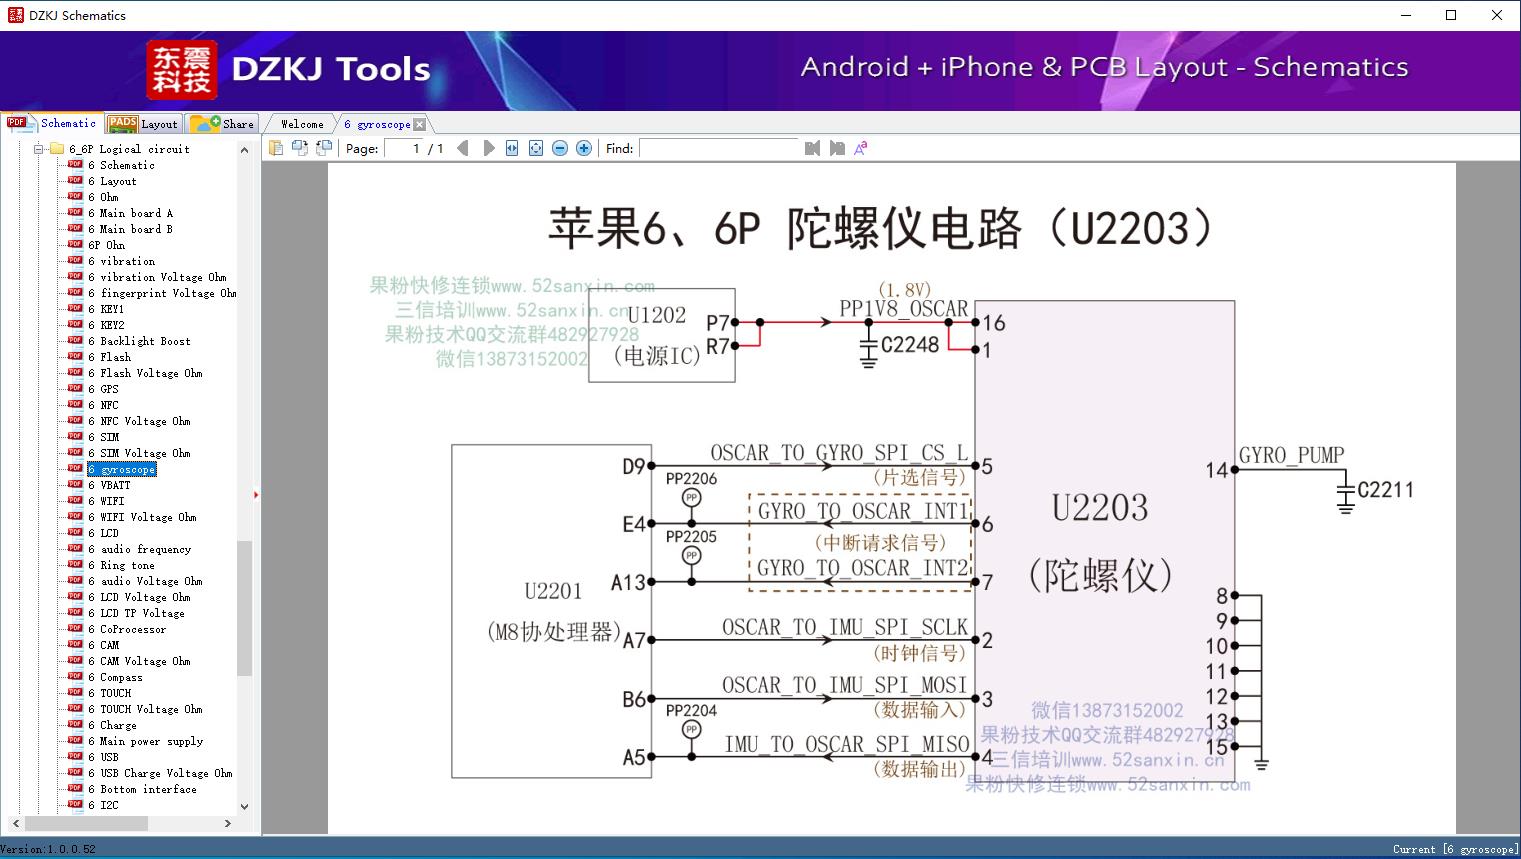
Task: Open the 6 TOUCH item
Action: point(109,693)
